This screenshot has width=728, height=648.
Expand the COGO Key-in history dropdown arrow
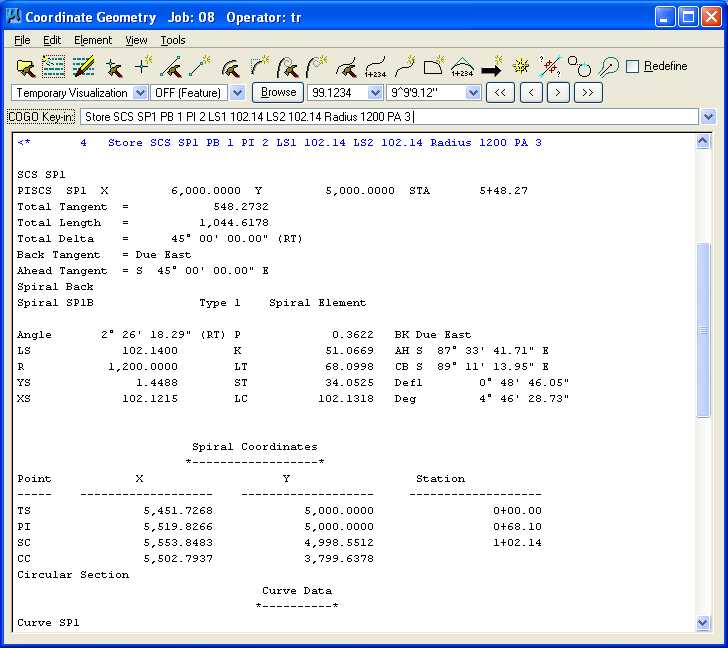708,117
